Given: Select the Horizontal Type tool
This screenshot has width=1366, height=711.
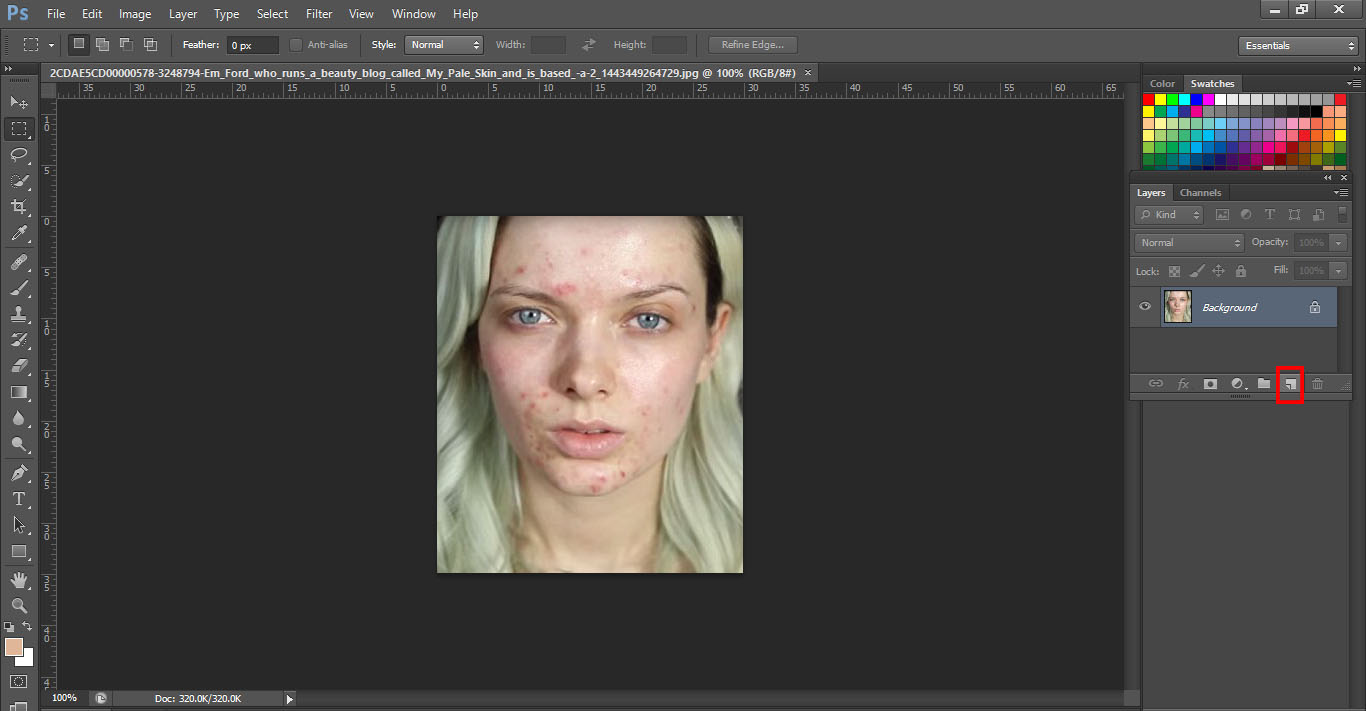Looking at the screenshot, I should point(20,498).
